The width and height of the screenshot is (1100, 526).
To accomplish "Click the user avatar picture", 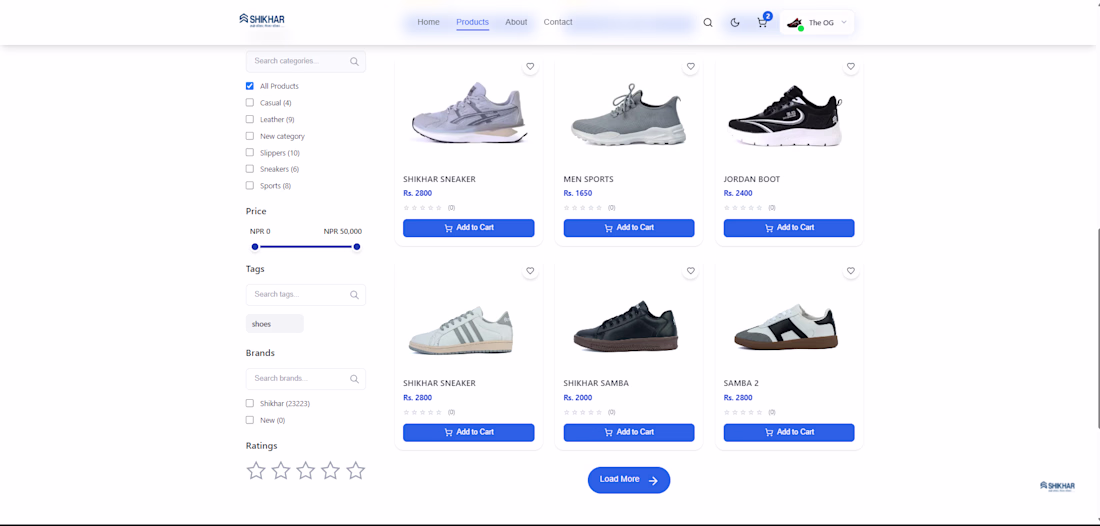I will tap(795, 23).
